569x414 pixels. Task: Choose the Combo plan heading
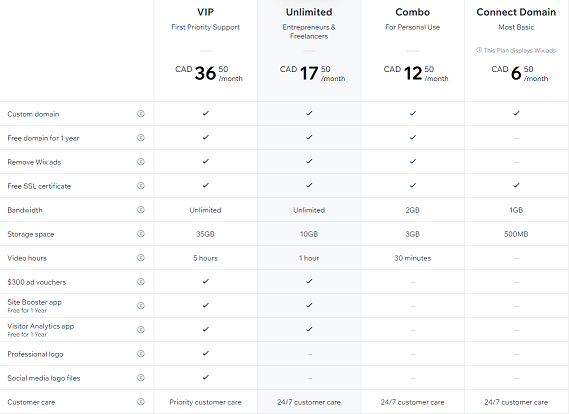click(x=413, y=12)
